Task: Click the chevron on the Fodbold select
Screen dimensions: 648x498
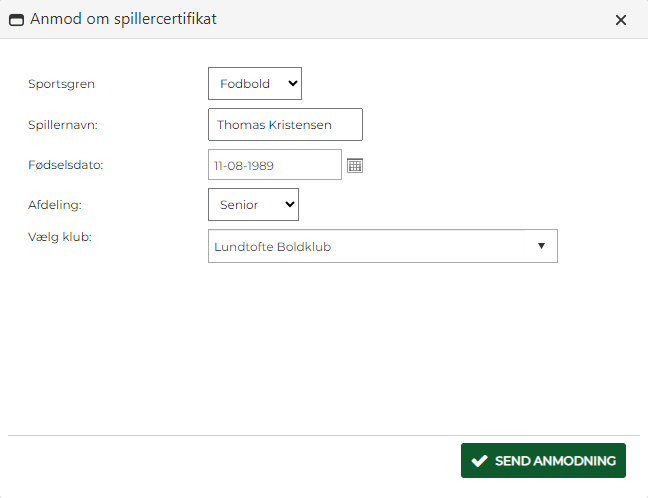Action: point(292,84)
